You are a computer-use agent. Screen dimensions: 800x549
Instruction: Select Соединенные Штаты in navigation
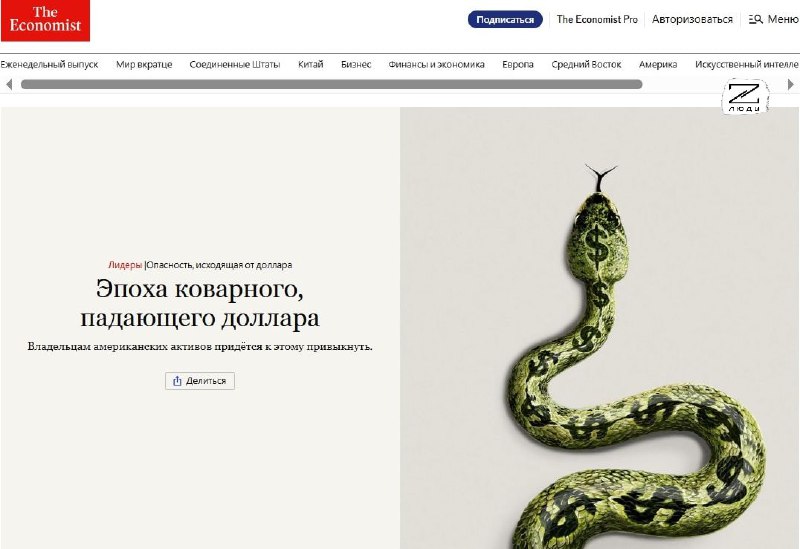[235, 64]
